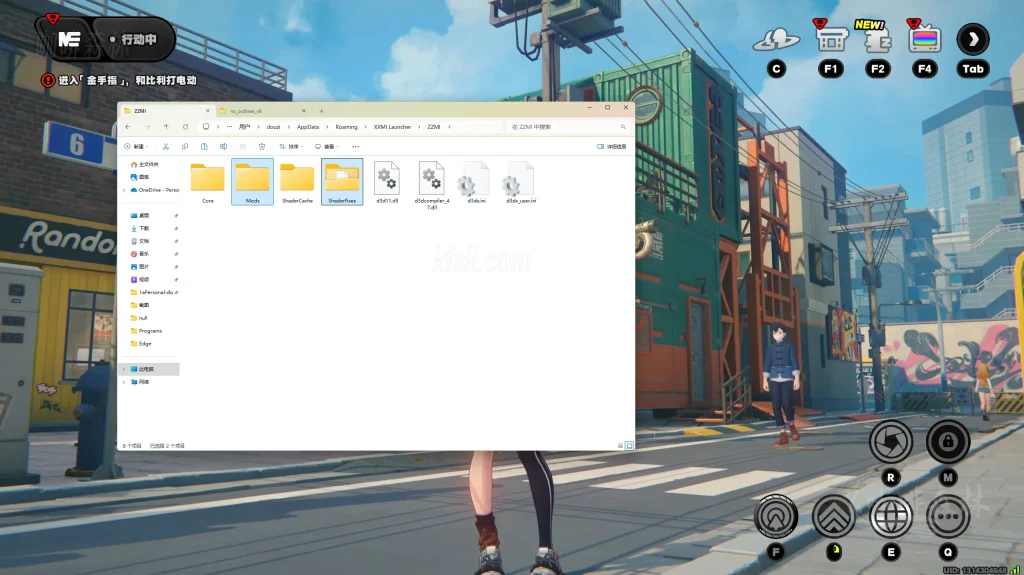Click the padlock icon above M
The image size is (1024, 575).
point(947,441)
